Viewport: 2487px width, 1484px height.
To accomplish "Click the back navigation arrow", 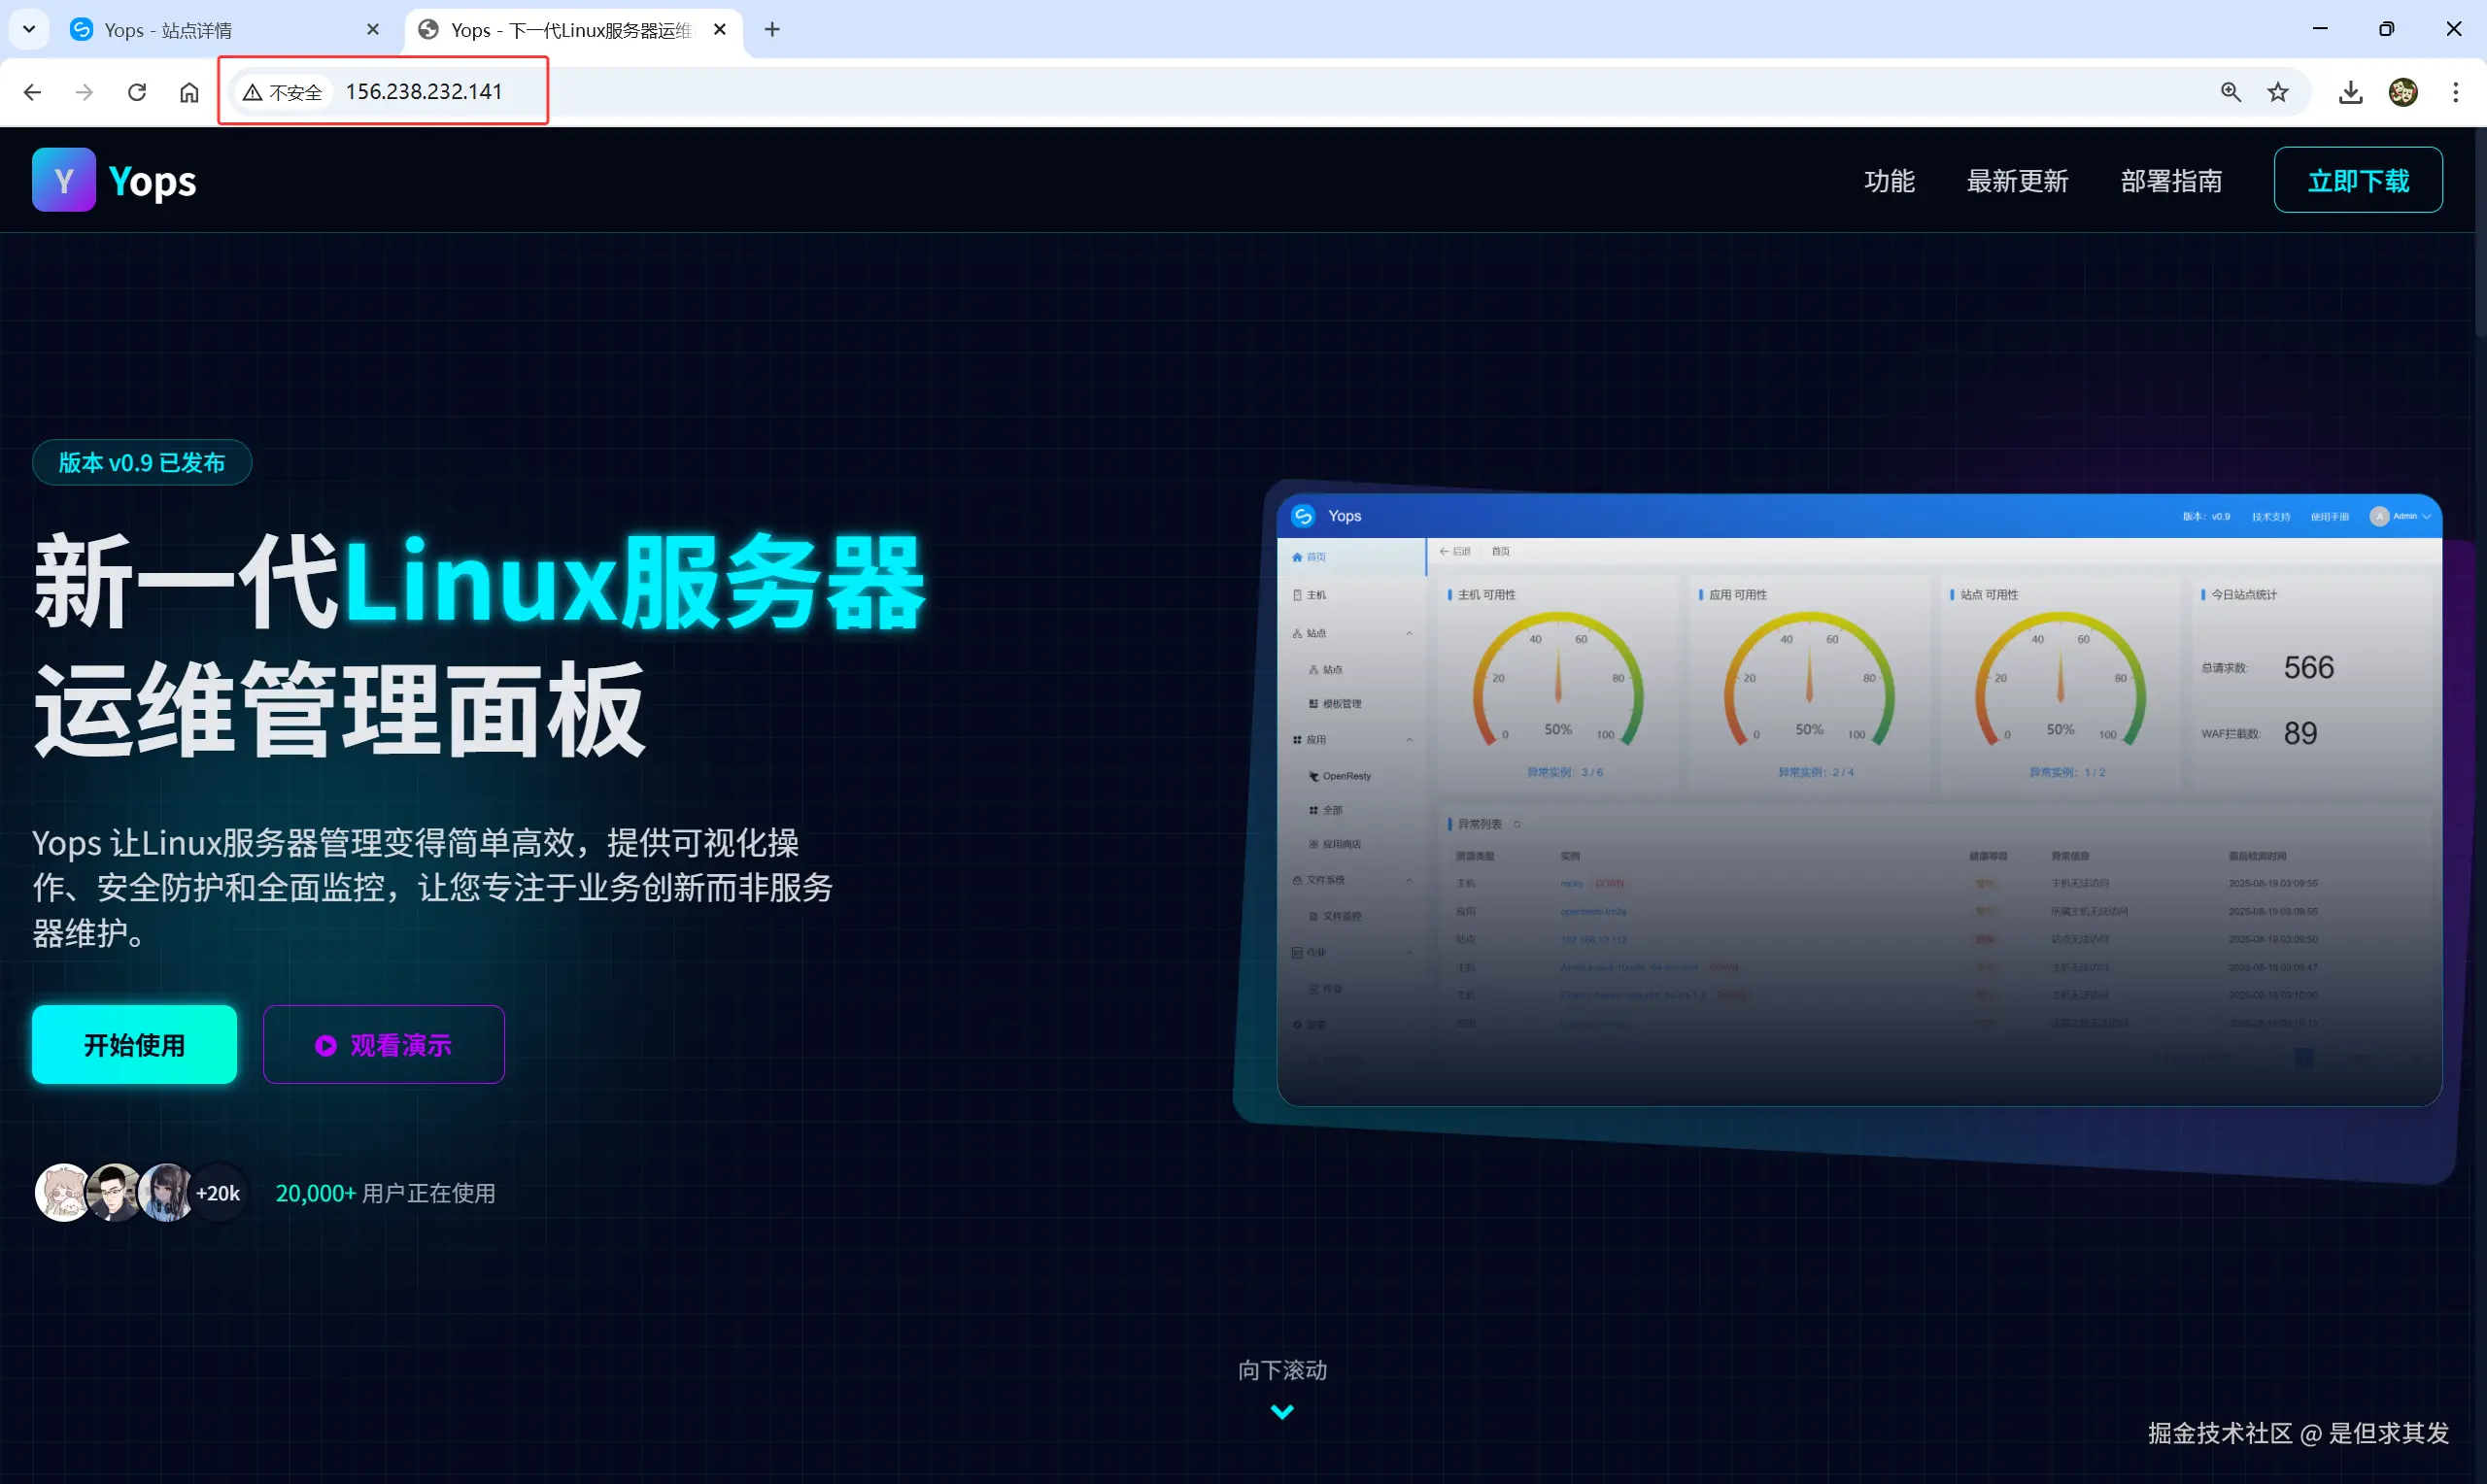I will 32,92.
